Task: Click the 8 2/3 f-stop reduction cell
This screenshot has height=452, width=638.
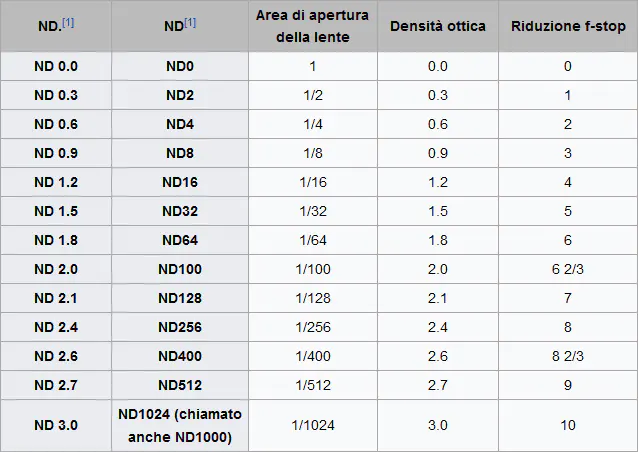Action: (x=568, y=356)
